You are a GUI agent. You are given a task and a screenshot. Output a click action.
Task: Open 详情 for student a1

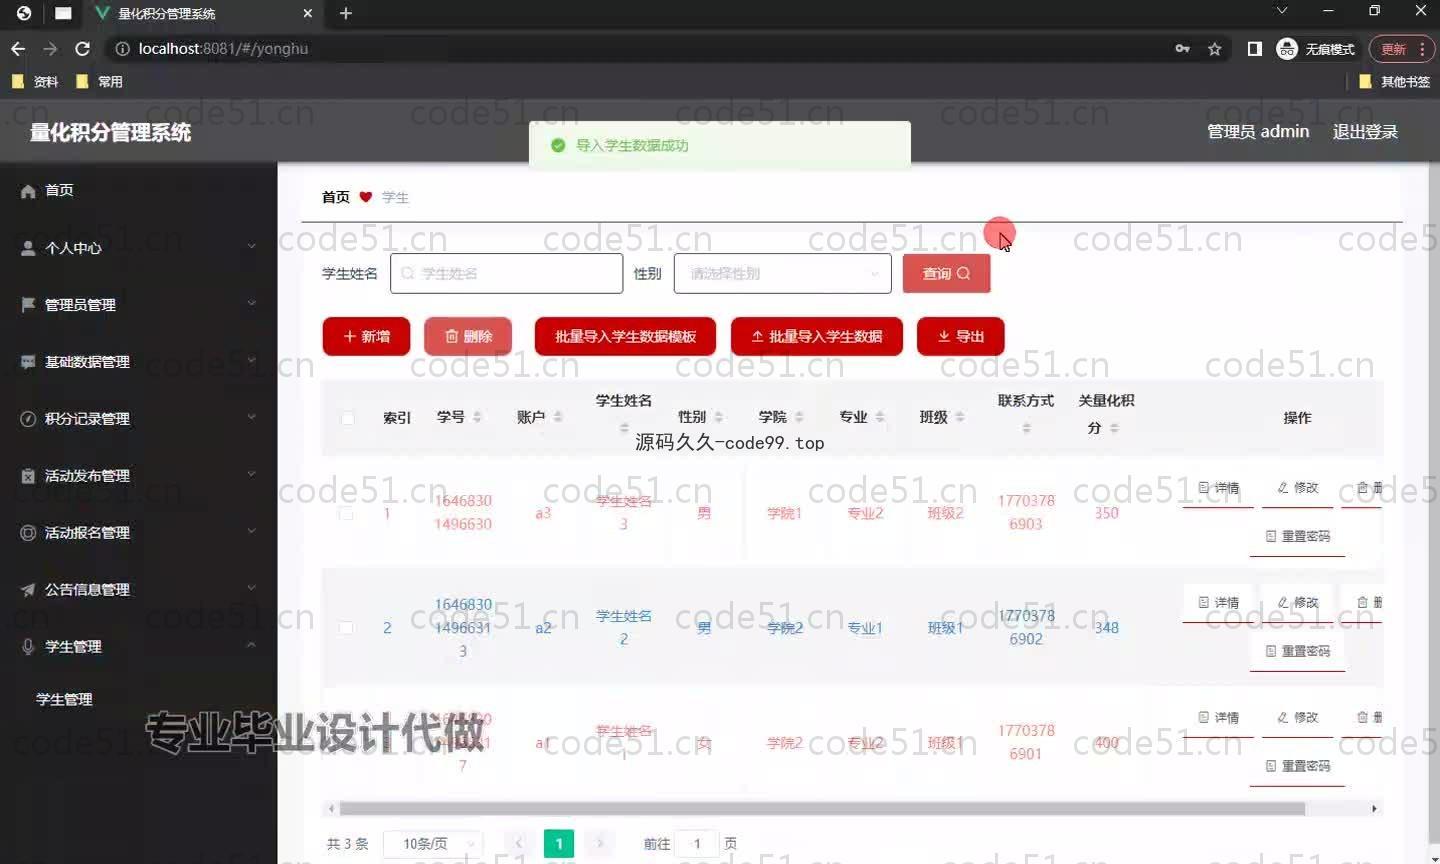tap(1218, 718)
